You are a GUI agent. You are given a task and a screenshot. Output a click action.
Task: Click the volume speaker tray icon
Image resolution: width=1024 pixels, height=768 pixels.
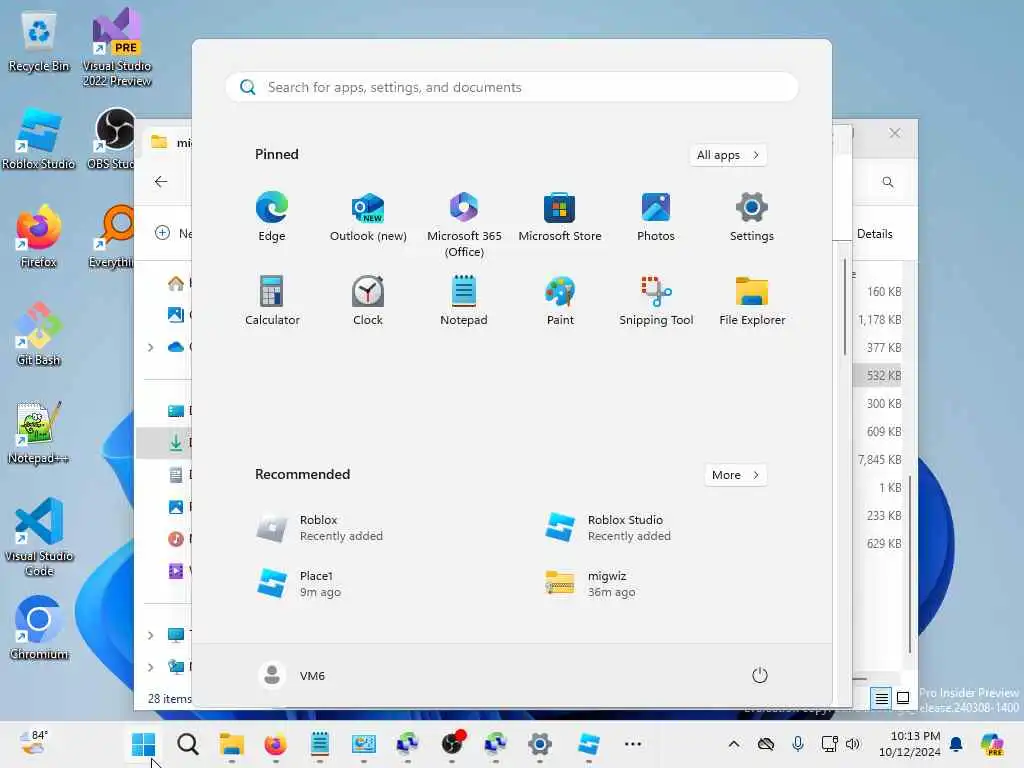point(853,744)
